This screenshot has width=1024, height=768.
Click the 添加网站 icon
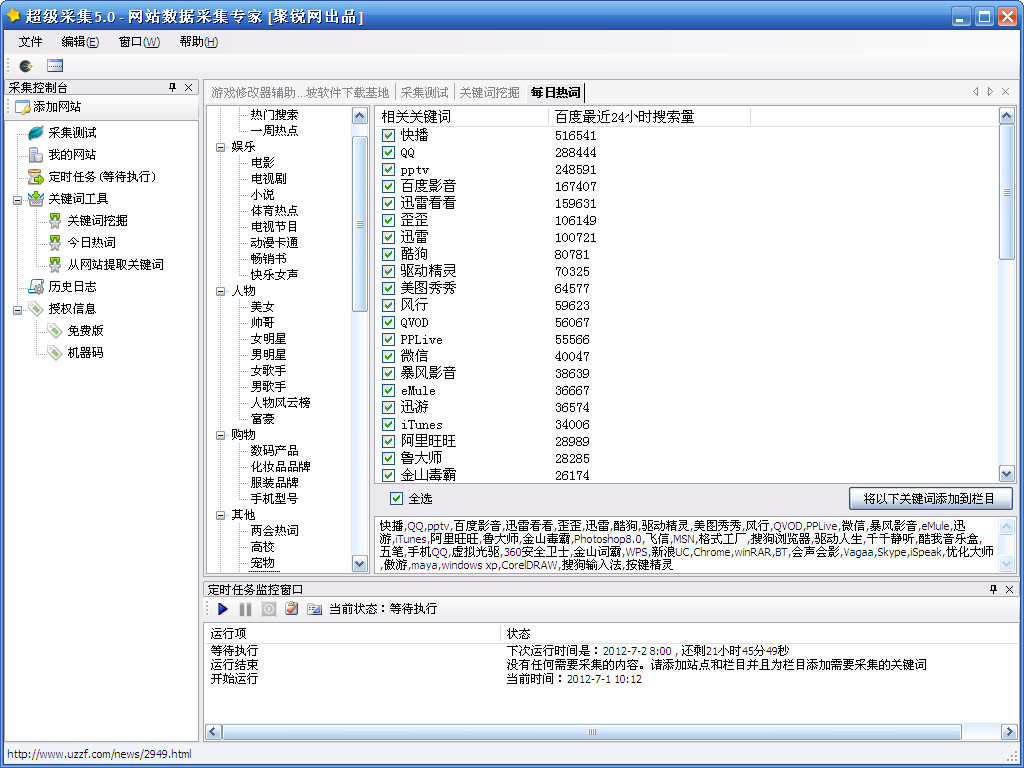[23, 107]
